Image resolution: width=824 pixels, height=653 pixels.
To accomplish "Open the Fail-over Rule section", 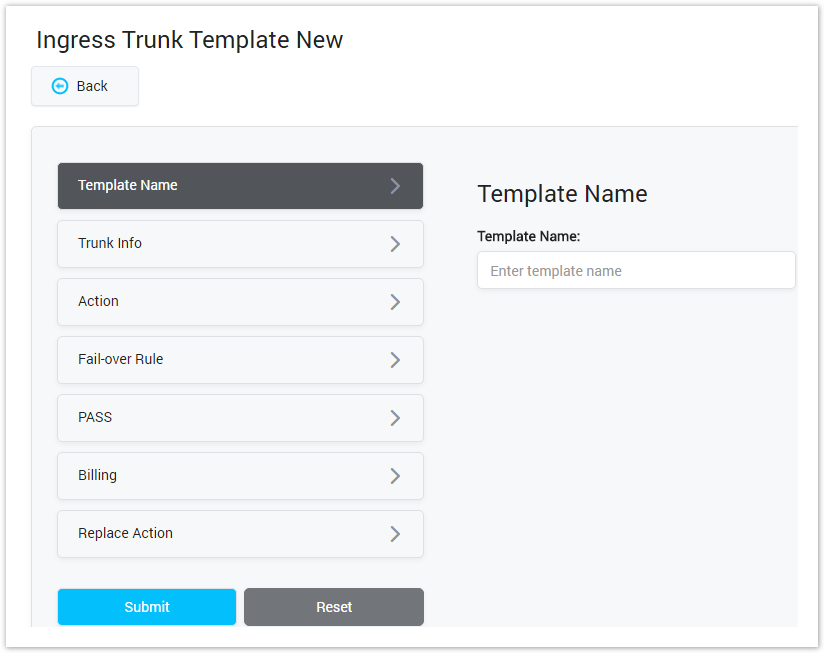I will [120, 359].
